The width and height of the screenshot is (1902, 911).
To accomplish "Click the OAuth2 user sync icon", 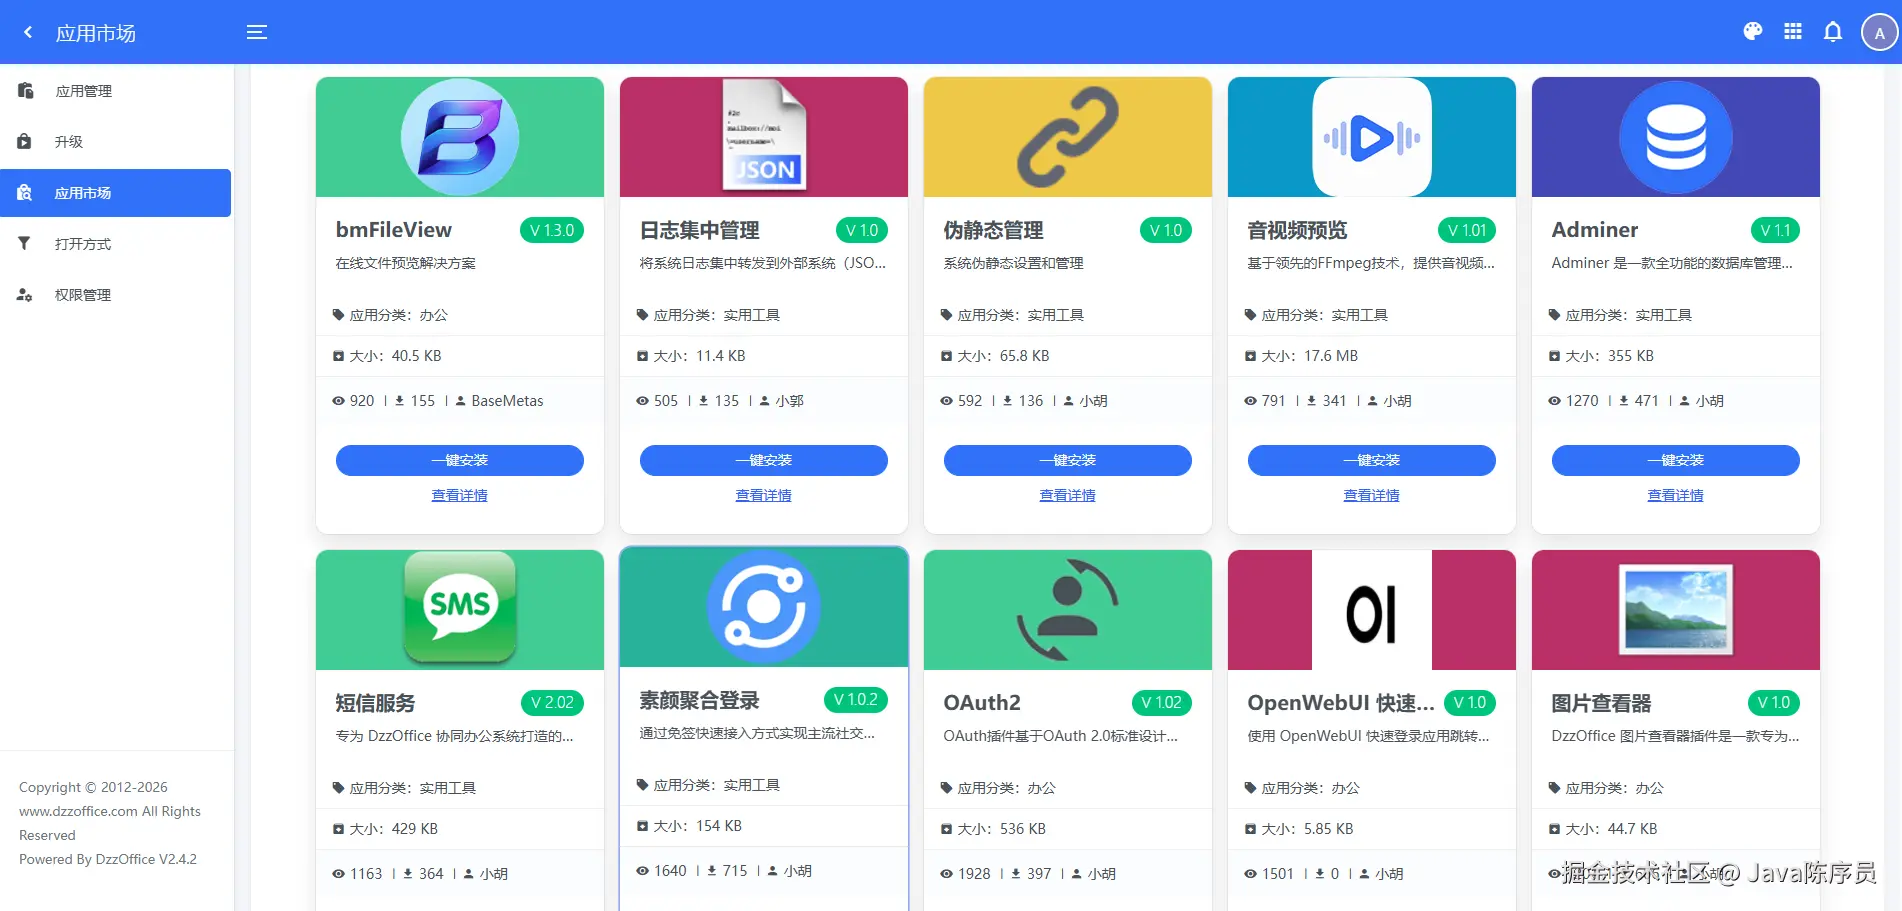I will point(1068,610).
